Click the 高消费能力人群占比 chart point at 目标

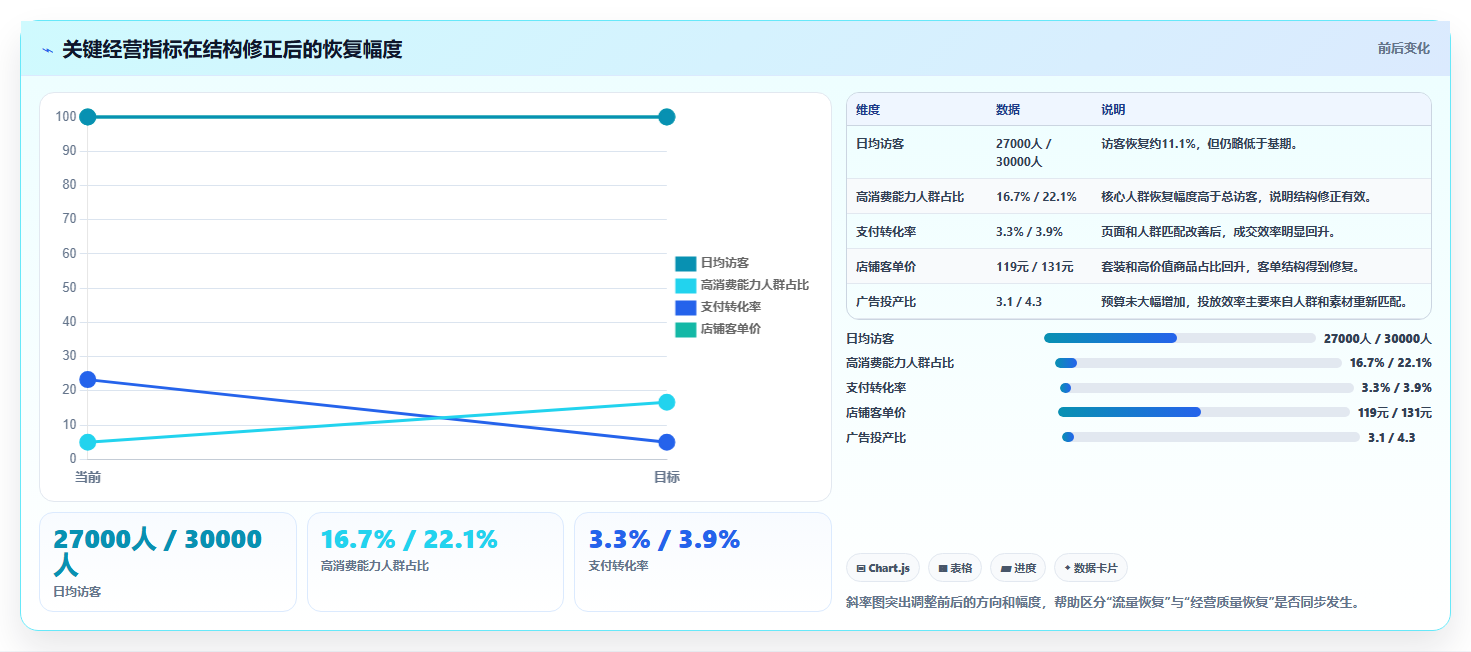(667, 402)
